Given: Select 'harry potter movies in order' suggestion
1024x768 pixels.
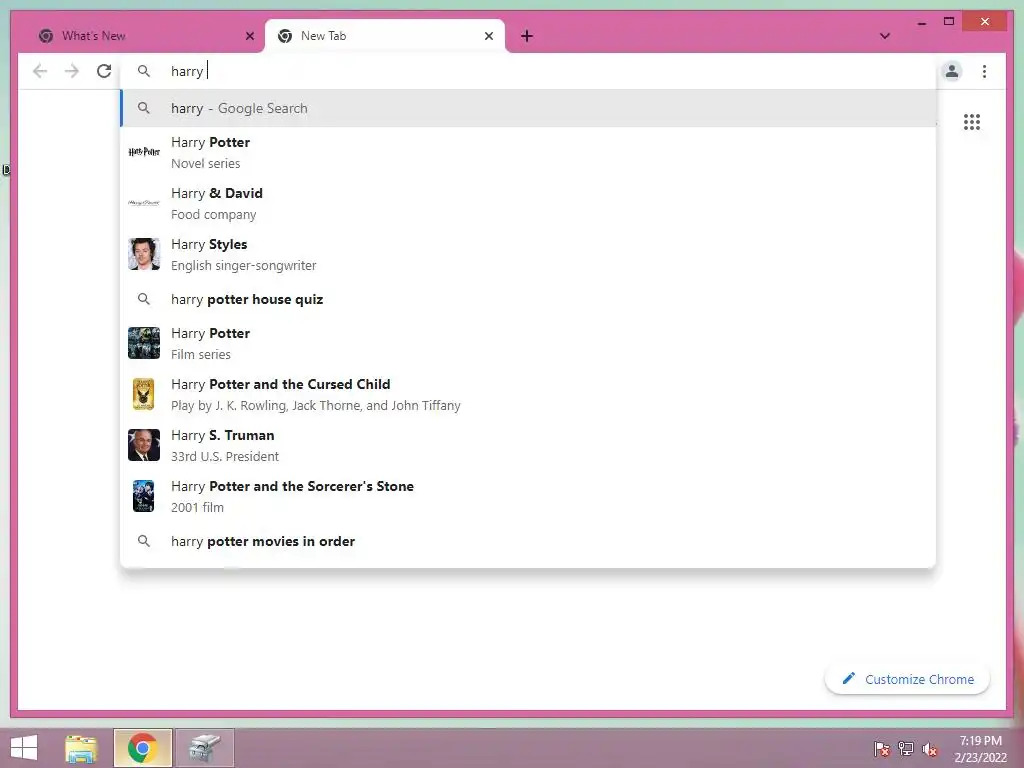Looking at the screenshot, I should coord(528,541).
